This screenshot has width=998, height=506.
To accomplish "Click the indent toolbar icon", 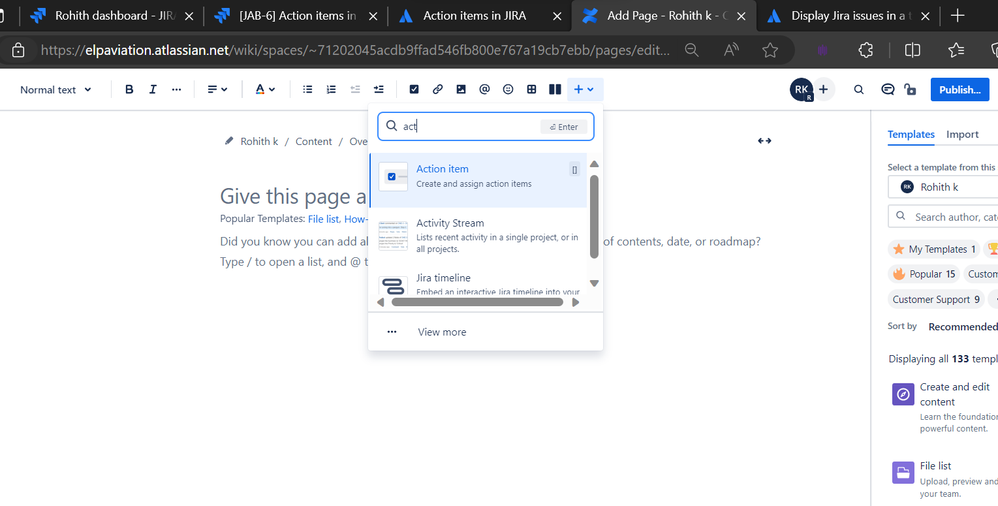I will pyautogui.click(x=379, y=90).
